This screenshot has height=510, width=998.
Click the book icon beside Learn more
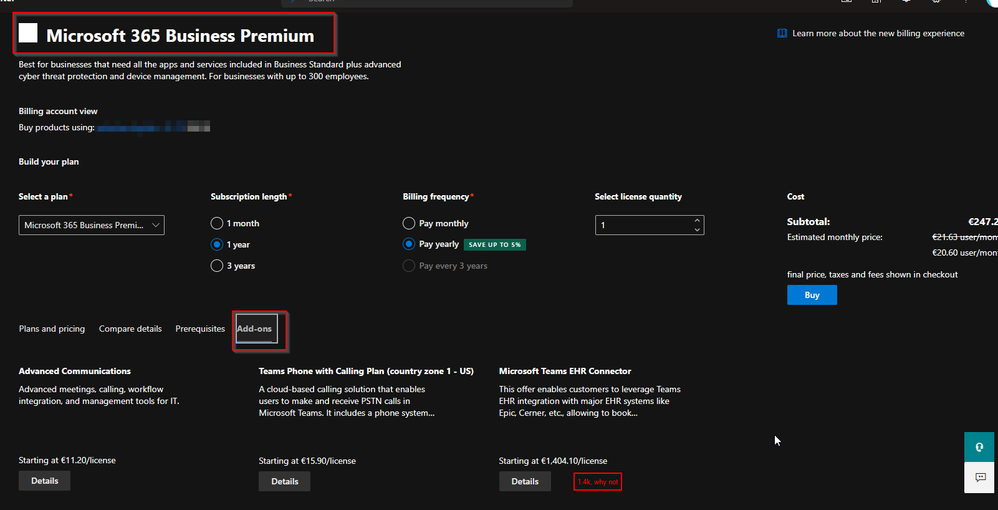pyautogui.click(x=782, y=33)
